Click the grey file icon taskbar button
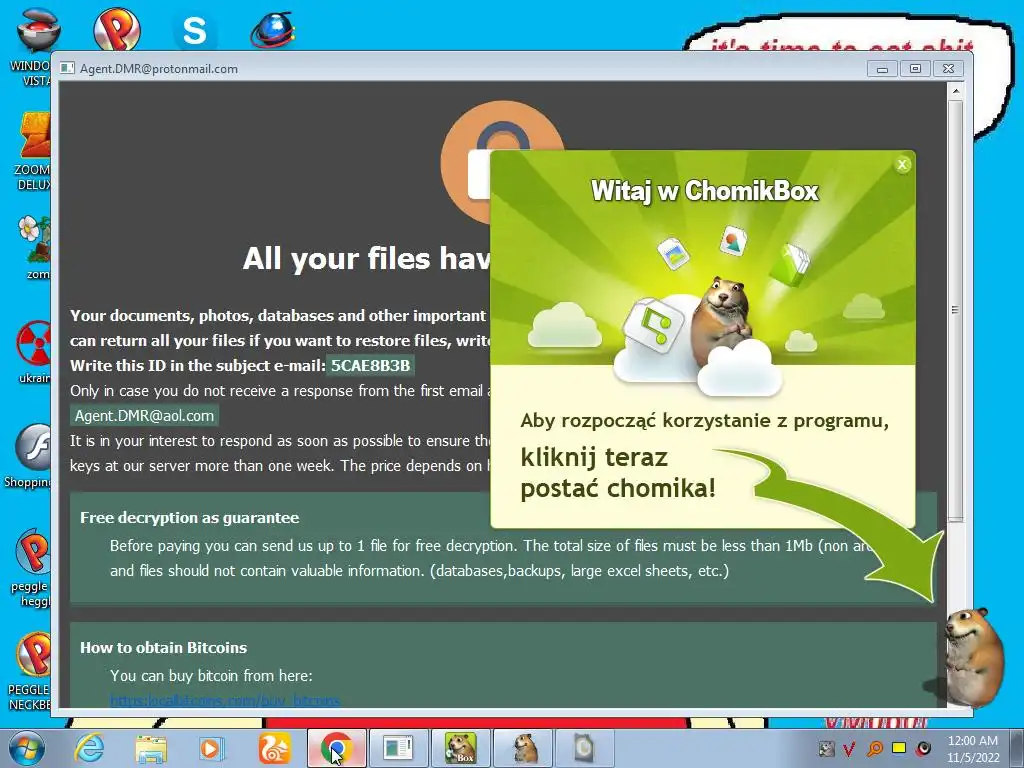Screen dimensions: 1024x768 (584, 748)
